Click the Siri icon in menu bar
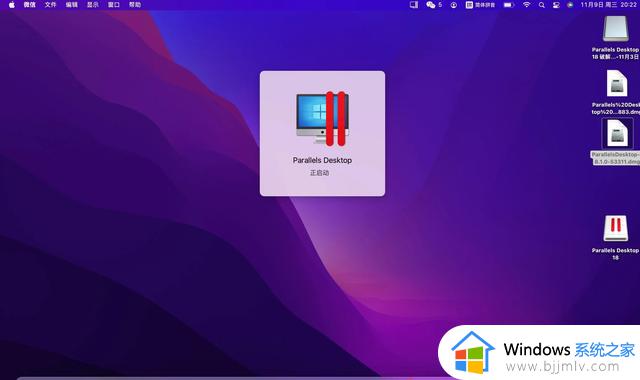This screenshot has width=640, height=380. pyautogui.click(x=570, y=5)
